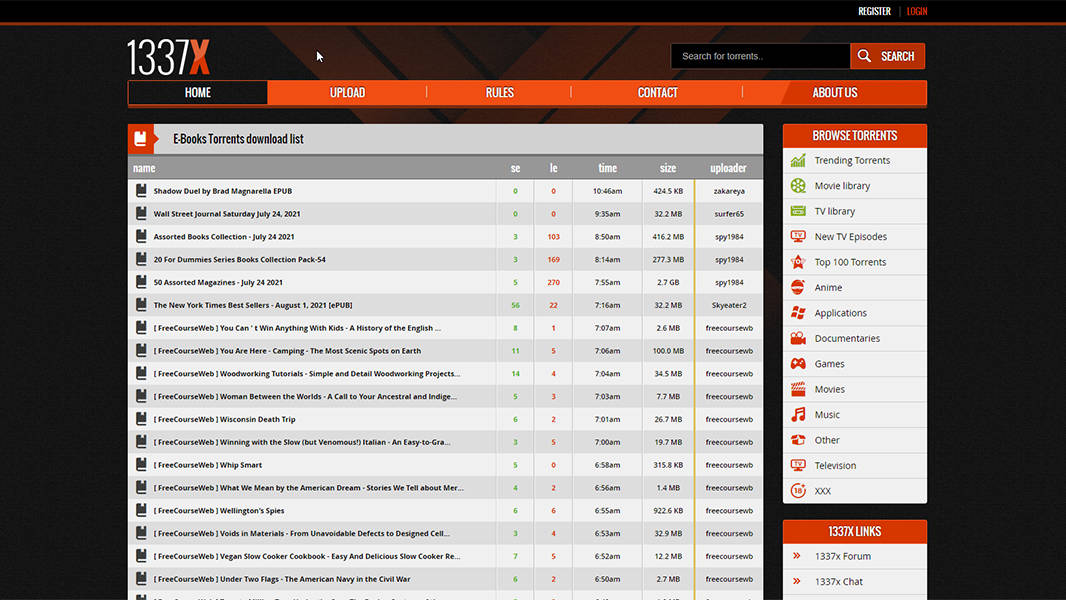
Task: Open the Trending Torrents link
Action: (852, 160)
